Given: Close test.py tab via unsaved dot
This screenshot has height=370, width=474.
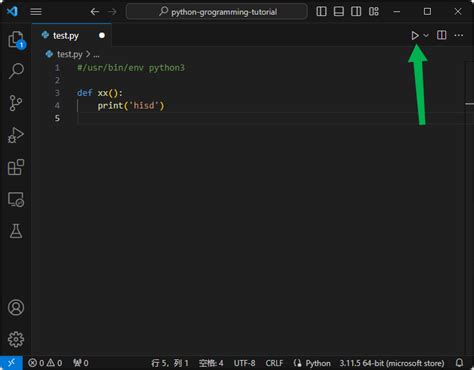Looking at the screenshot, I should click(102, 35).
